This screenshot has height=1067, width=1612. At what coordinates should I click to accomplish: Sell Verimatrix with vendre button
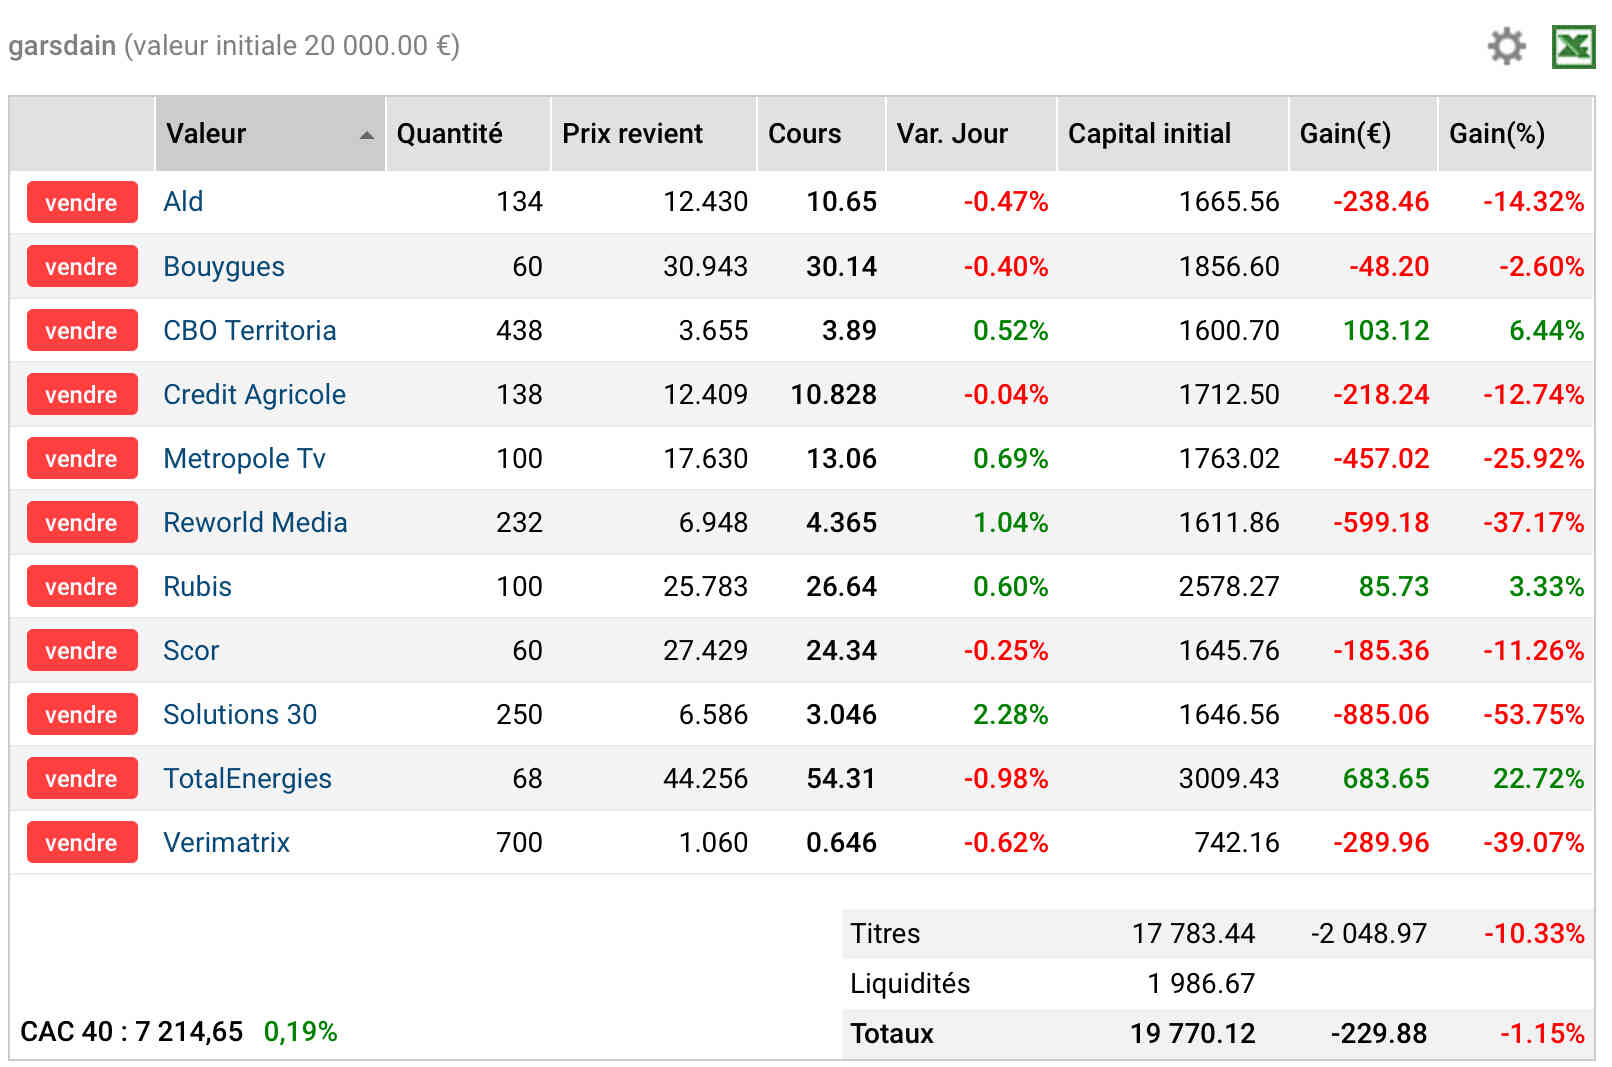point(82,842)
